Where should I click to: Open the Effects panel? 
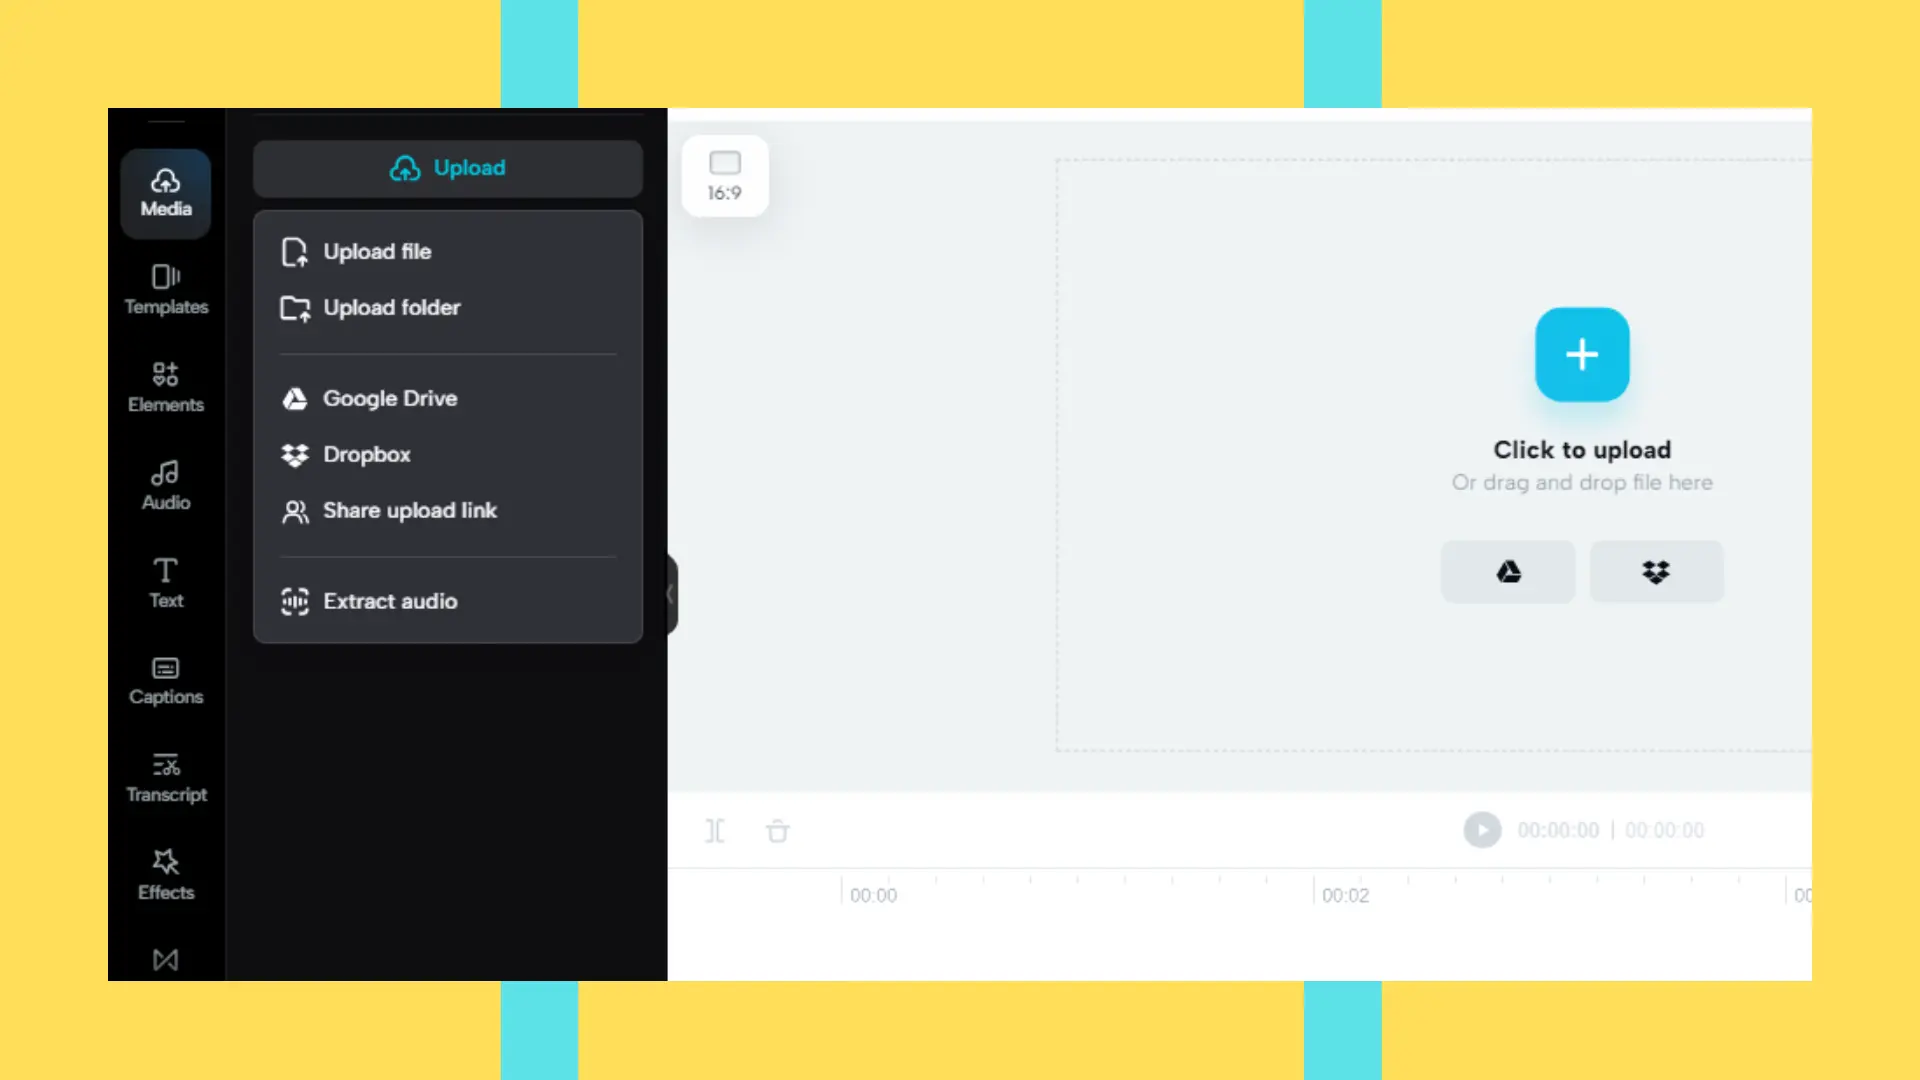click(165, 873)
